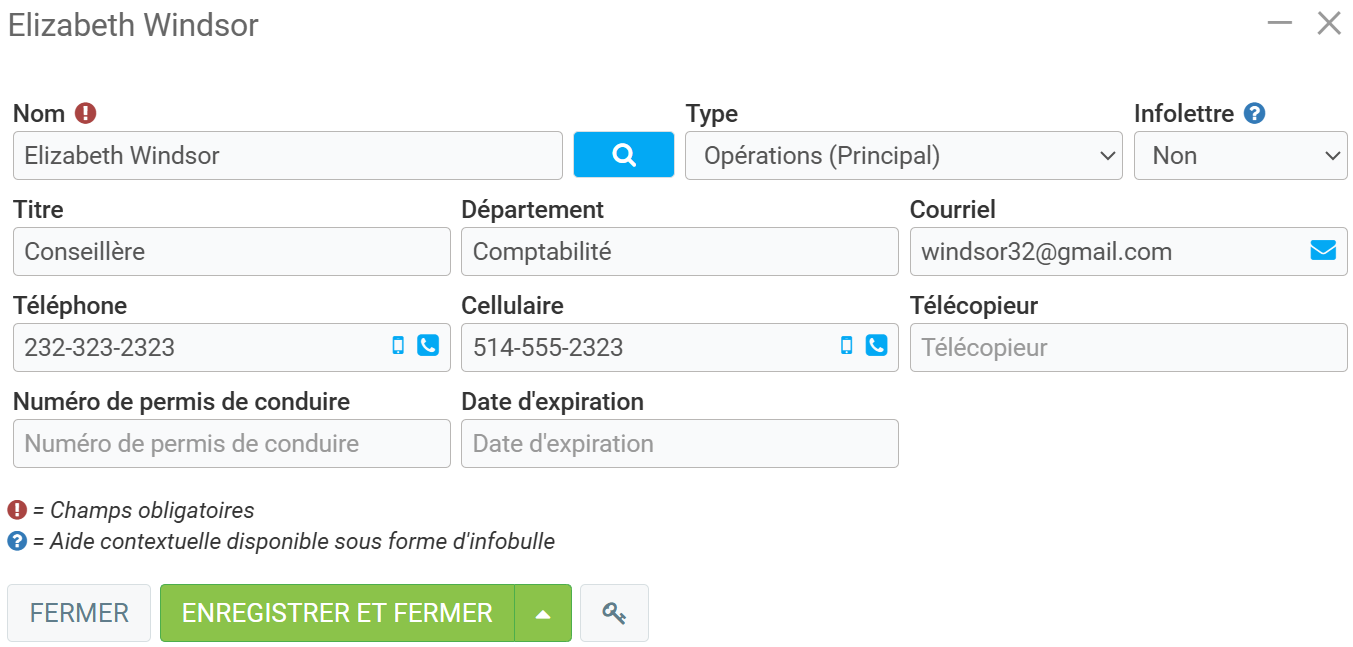Click the key icon button

[614, 613]
